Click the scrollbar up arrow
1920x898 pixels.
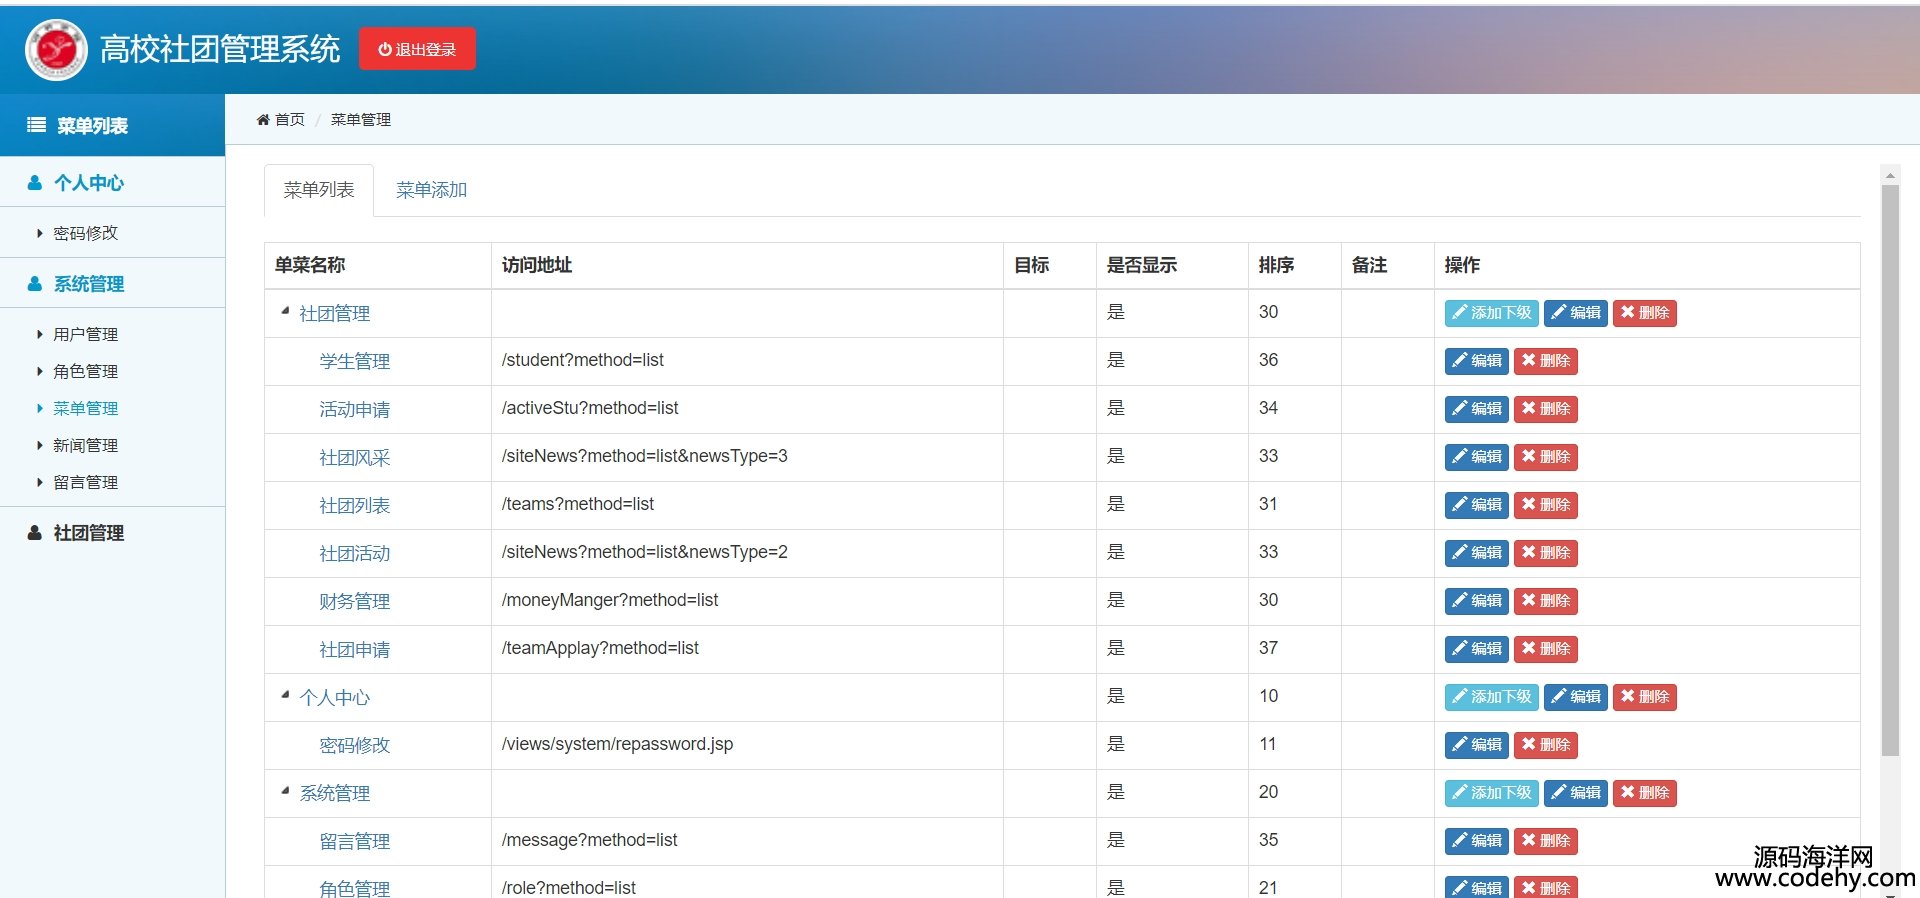pyautogui.click(x=1890, y=175)
